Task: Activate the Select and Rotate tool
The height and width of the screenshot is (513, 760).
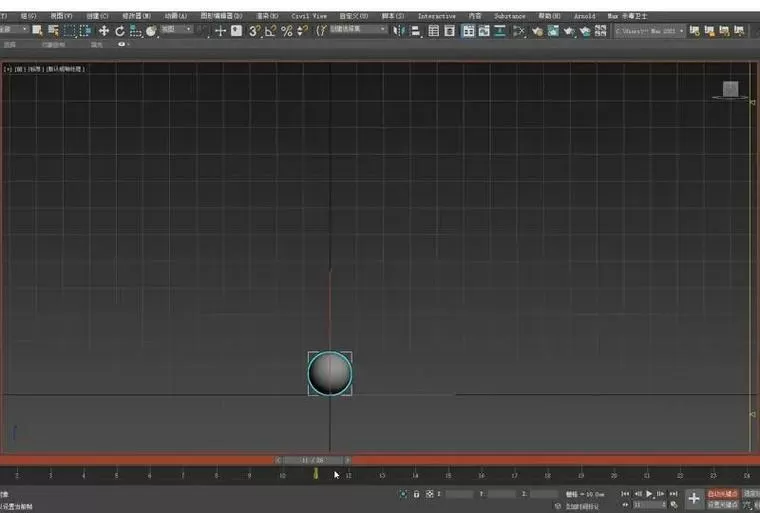Action: [x=120, y=31]
